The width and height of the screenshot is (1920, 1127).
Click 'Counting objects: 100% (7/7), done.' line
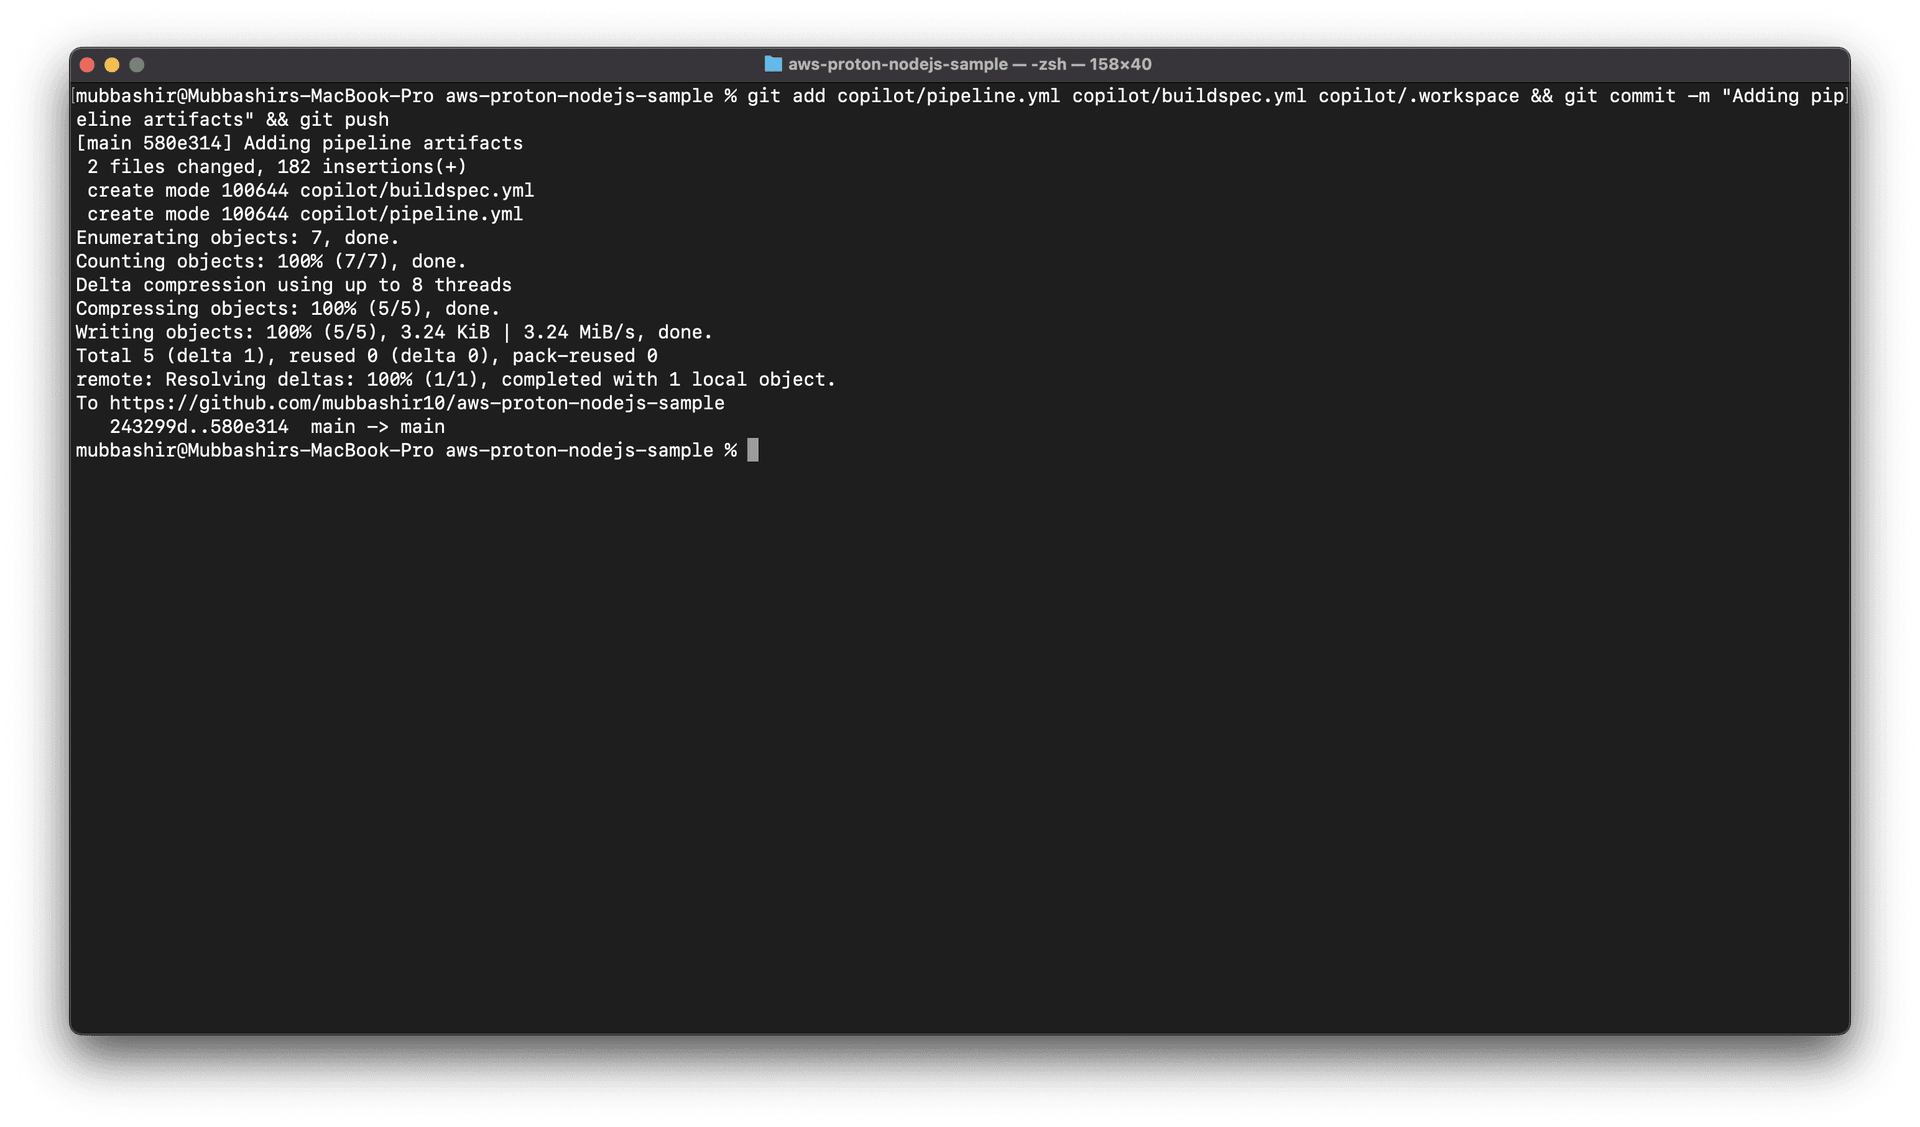pos(271,262)
